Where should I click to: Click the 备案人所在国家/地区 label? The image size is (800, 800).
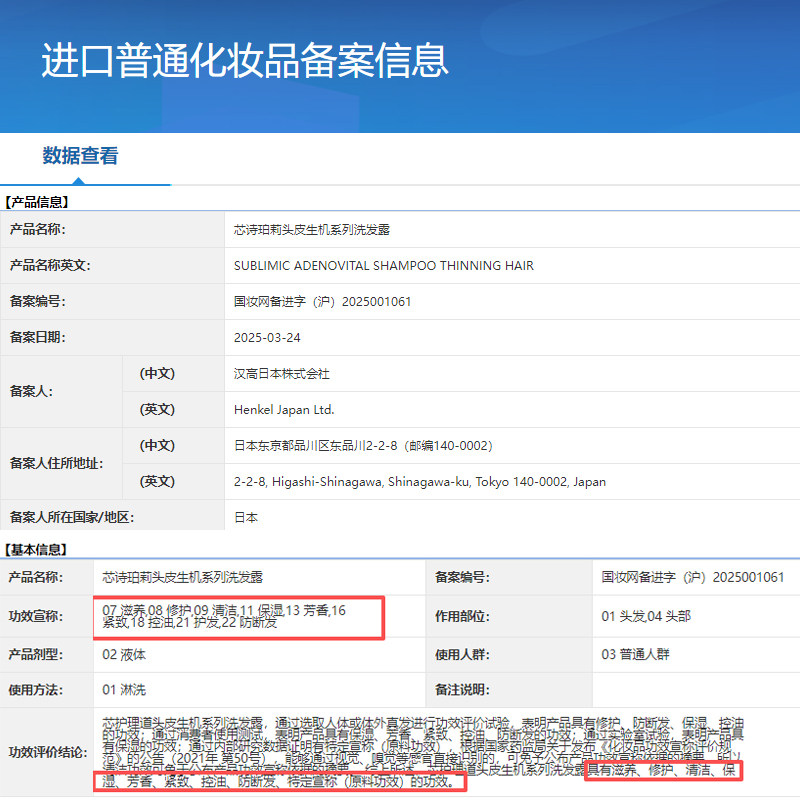(71, 517)
